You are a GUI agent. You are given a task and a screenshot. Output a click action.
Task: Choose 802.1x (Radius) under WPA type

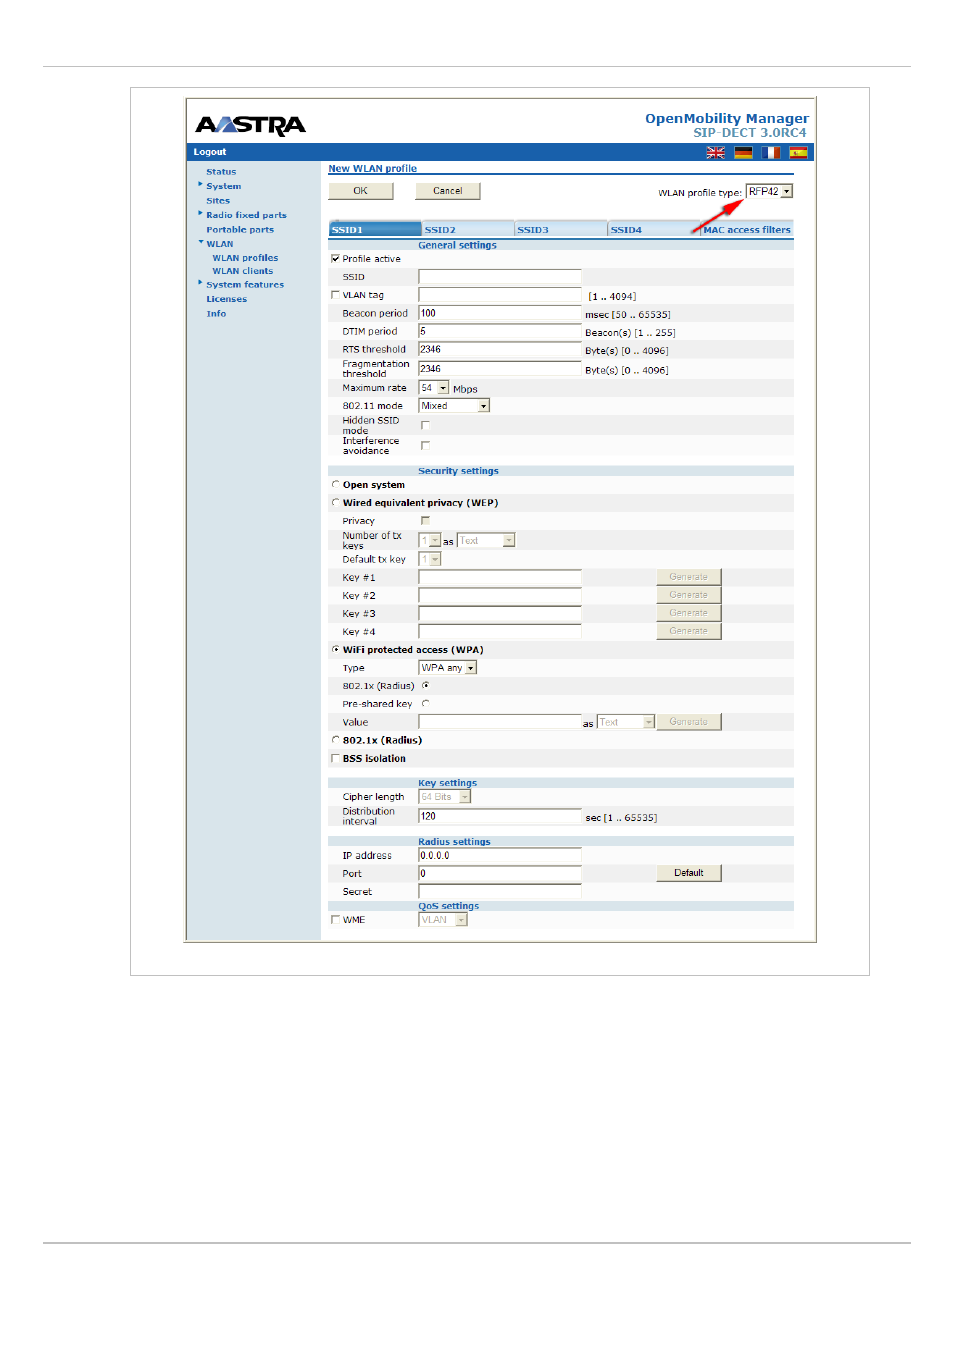425,686
